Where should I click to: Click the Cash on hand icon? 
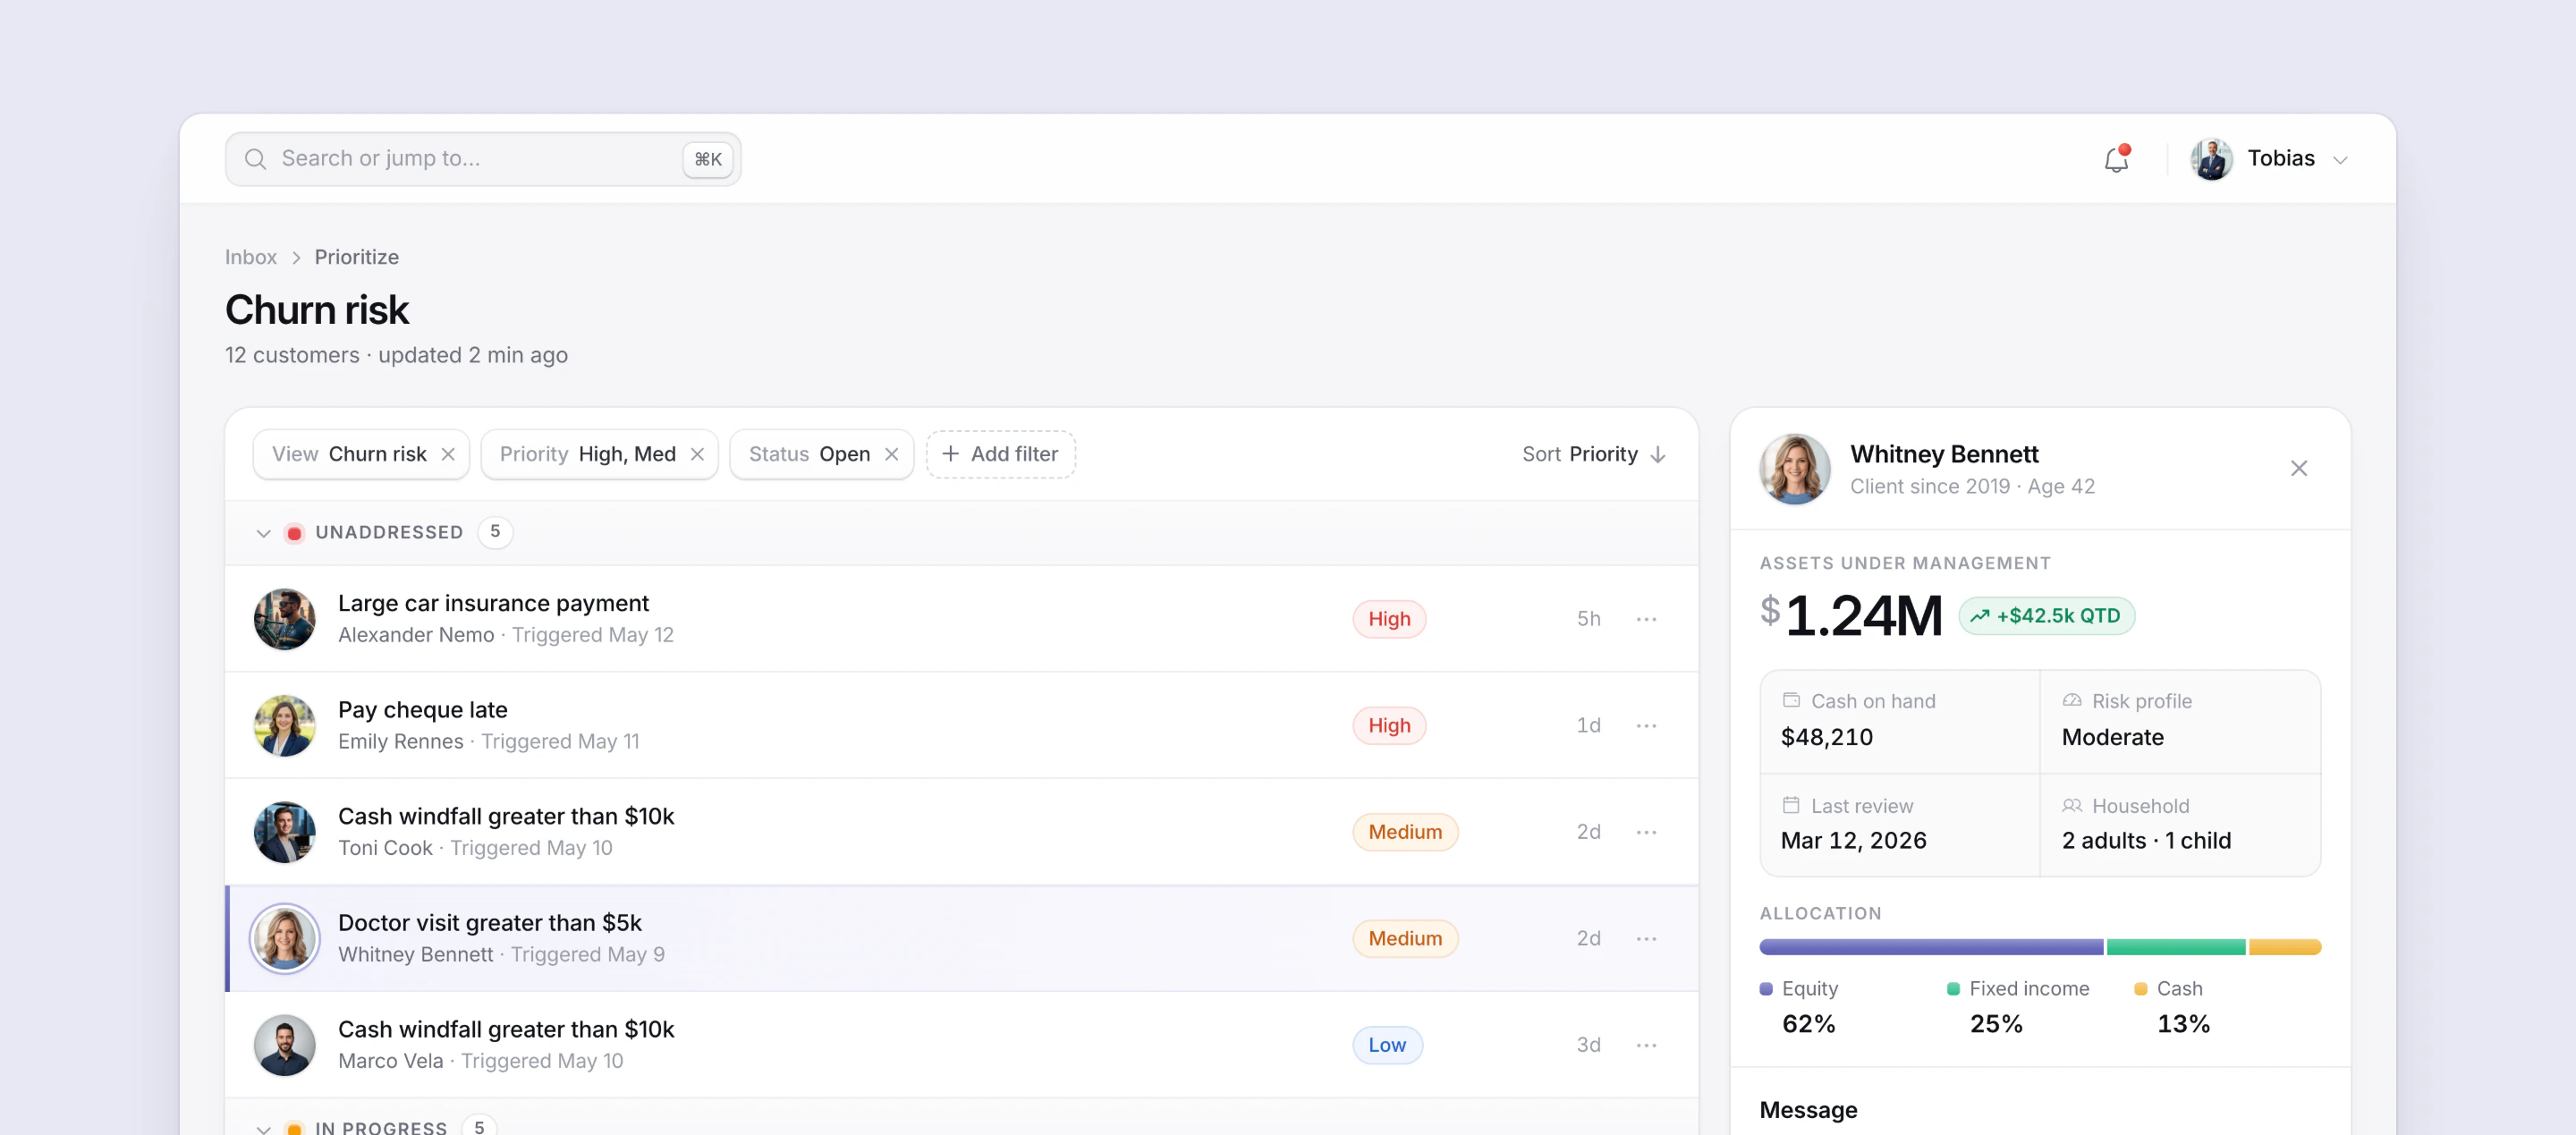pos(1791,700)
